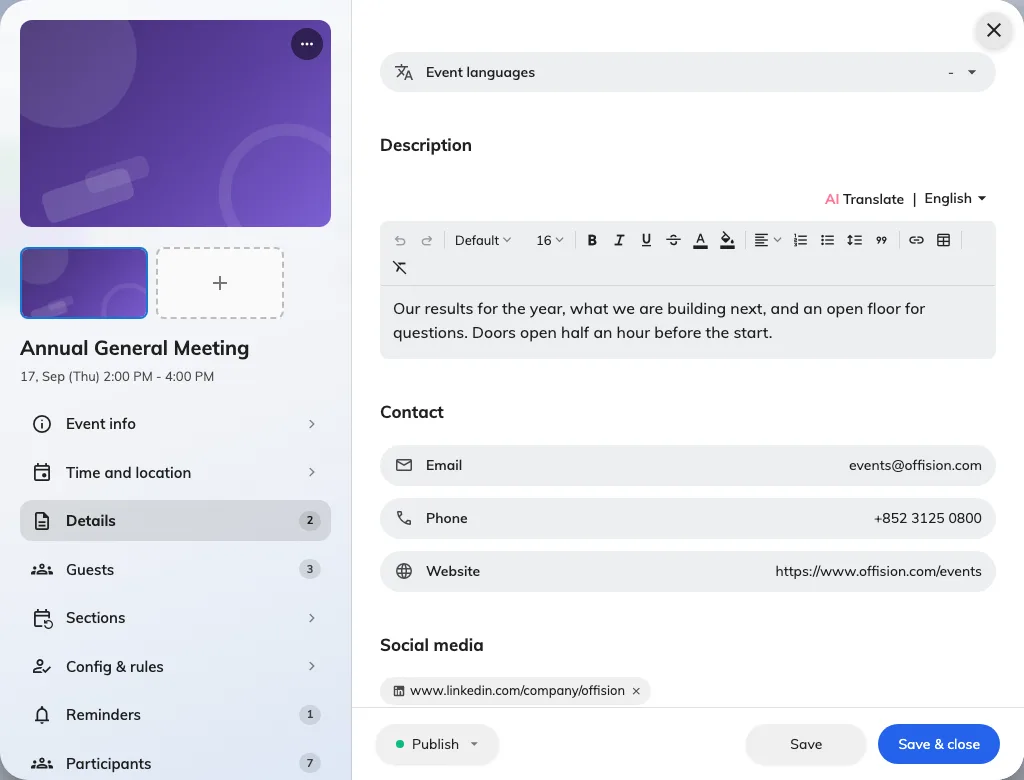Apply italic formatting
The width and height of the screenshot is (1024, 780).
point(619,240)
